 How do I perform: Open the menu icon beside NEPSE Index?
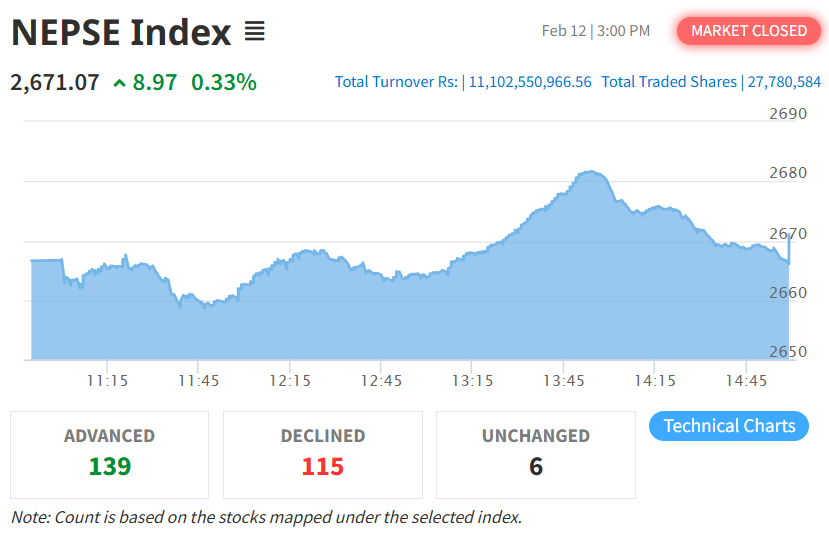click(x=255, y=32)
